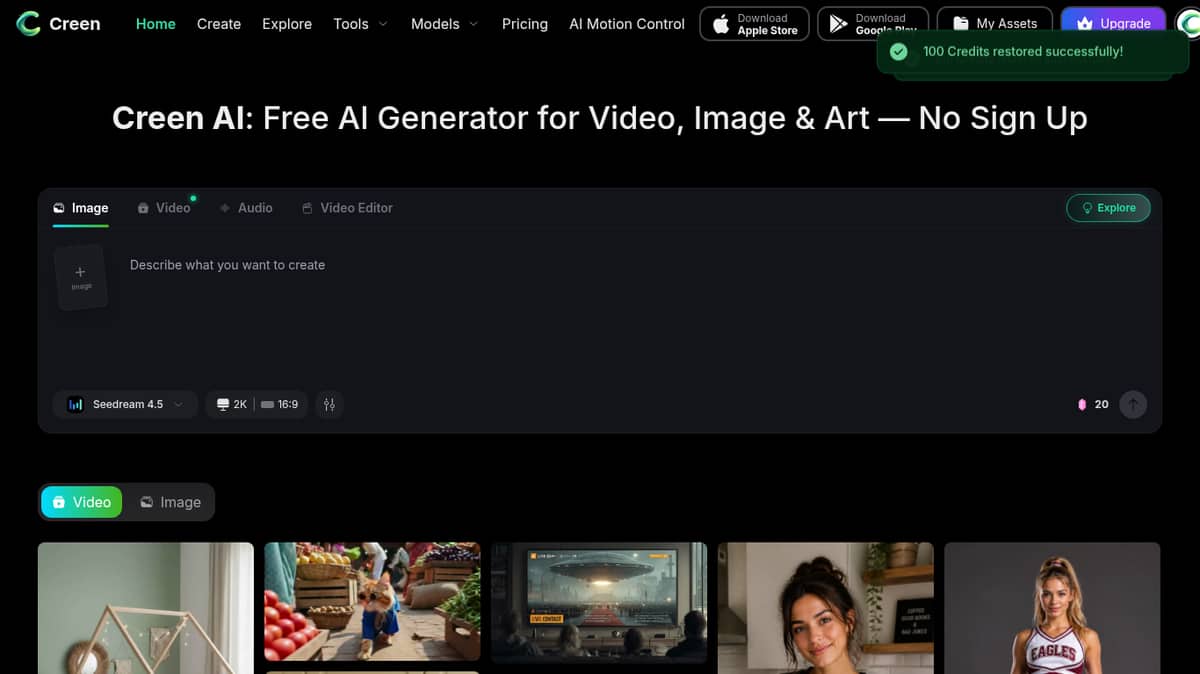
Task: Toggle gallery to Image view
Action: [170, 502]
